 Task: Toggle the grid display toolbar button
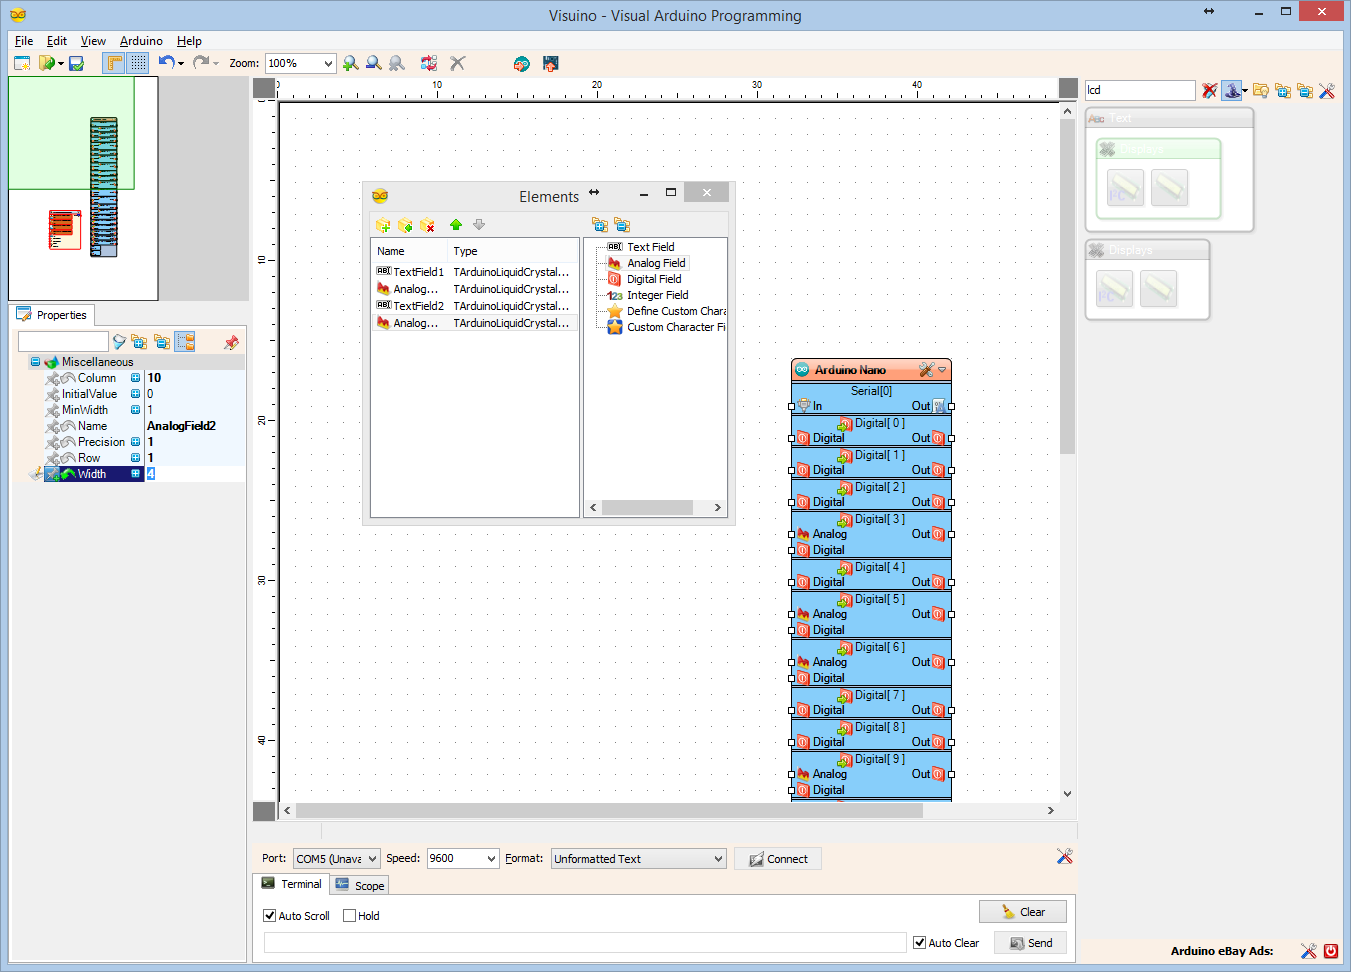(x=138, y=63)
